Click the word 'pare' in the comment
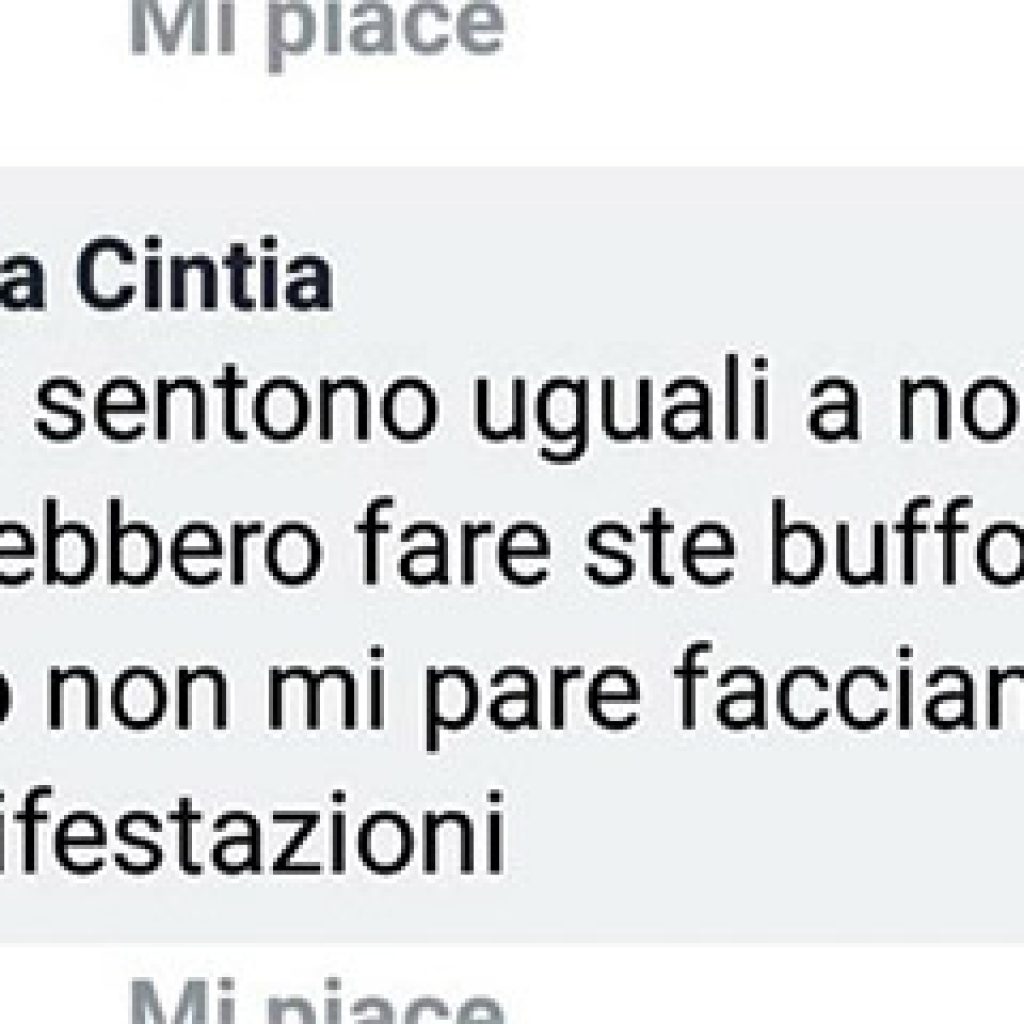Image resolution: width=1024 pixels, height=1024 pixels. 528,698
